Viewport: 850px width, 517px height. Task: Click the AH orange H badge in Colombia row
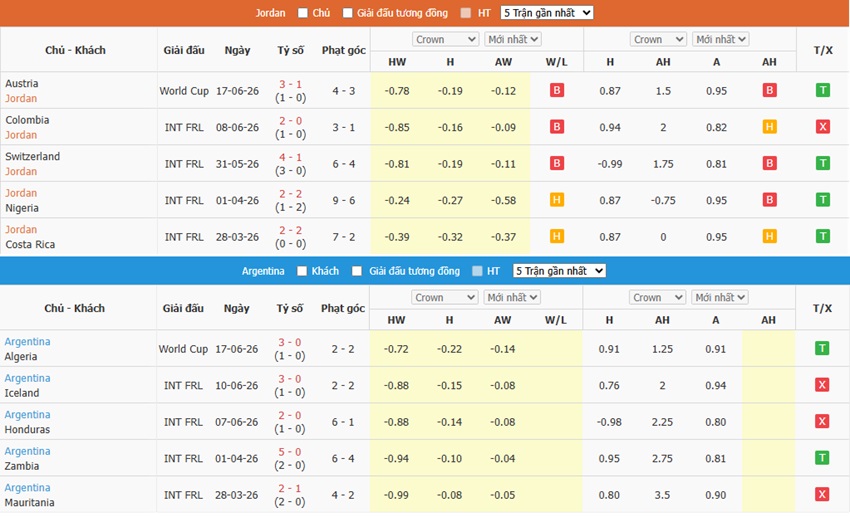click(769, 127)
